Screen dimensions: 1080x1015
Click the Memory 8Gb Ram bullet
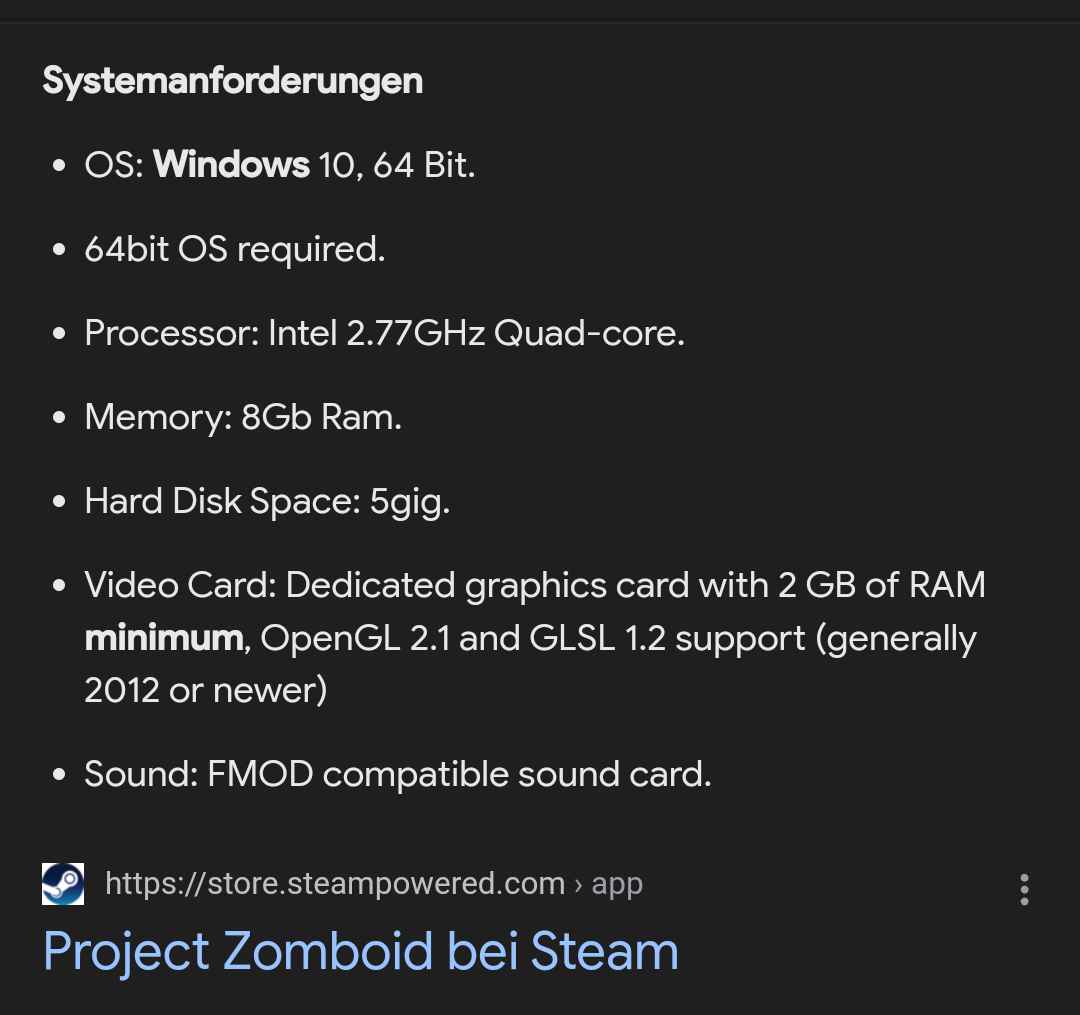pyautogui.click(x=243, y=416)
